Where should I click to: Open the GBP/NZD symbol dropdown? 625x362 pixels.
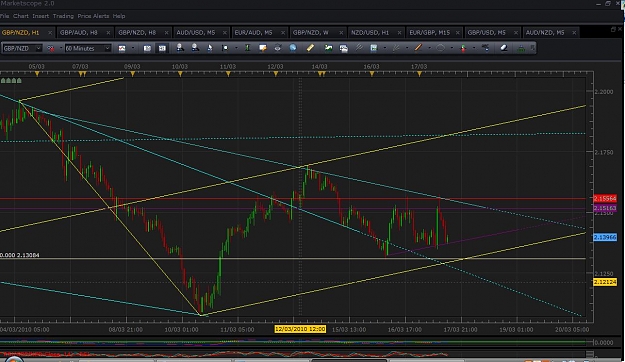pyautogui.click(x=22, y=48)
